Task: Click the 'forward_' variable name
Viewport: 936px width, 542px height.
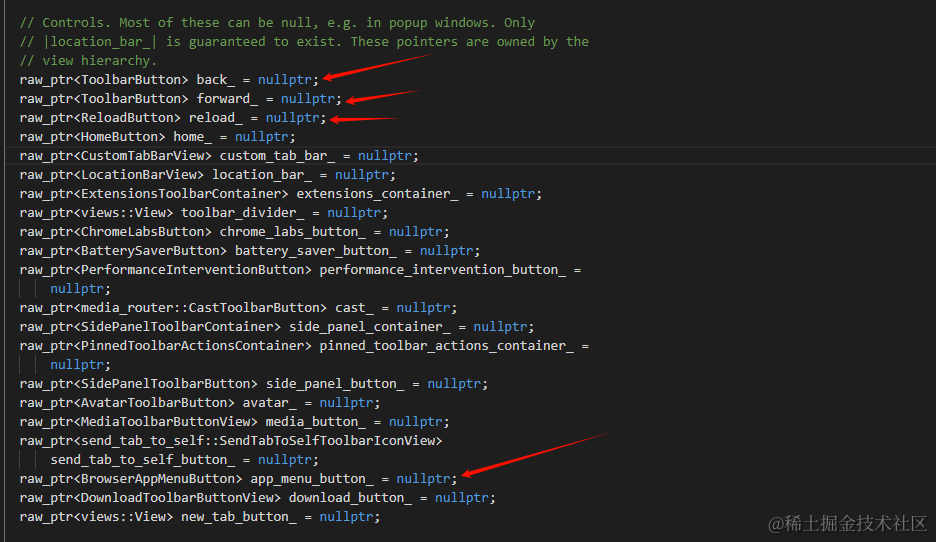Action: click(227, 98)
